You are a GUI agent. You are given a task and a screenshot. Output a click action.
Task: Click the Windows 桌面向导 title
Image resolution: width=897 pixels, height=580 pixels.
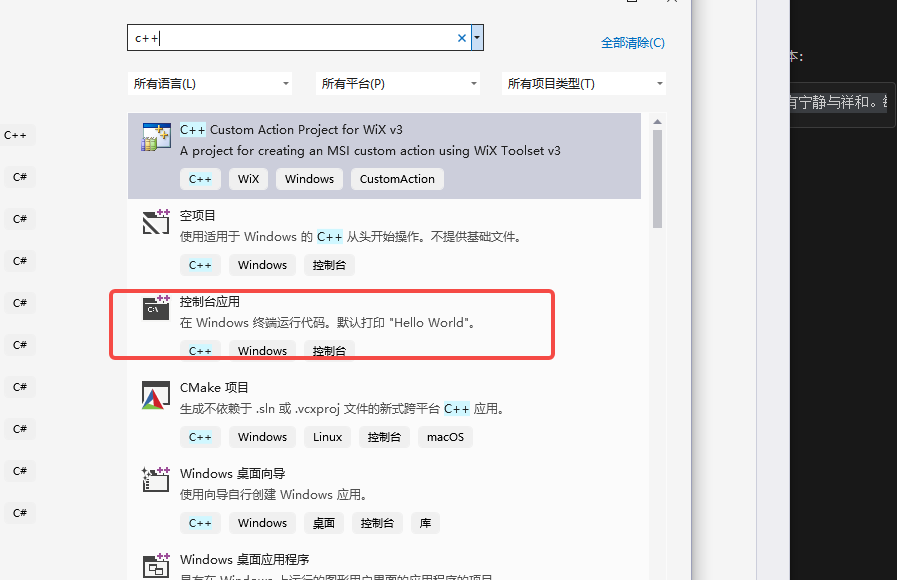(x=232, y=474)
